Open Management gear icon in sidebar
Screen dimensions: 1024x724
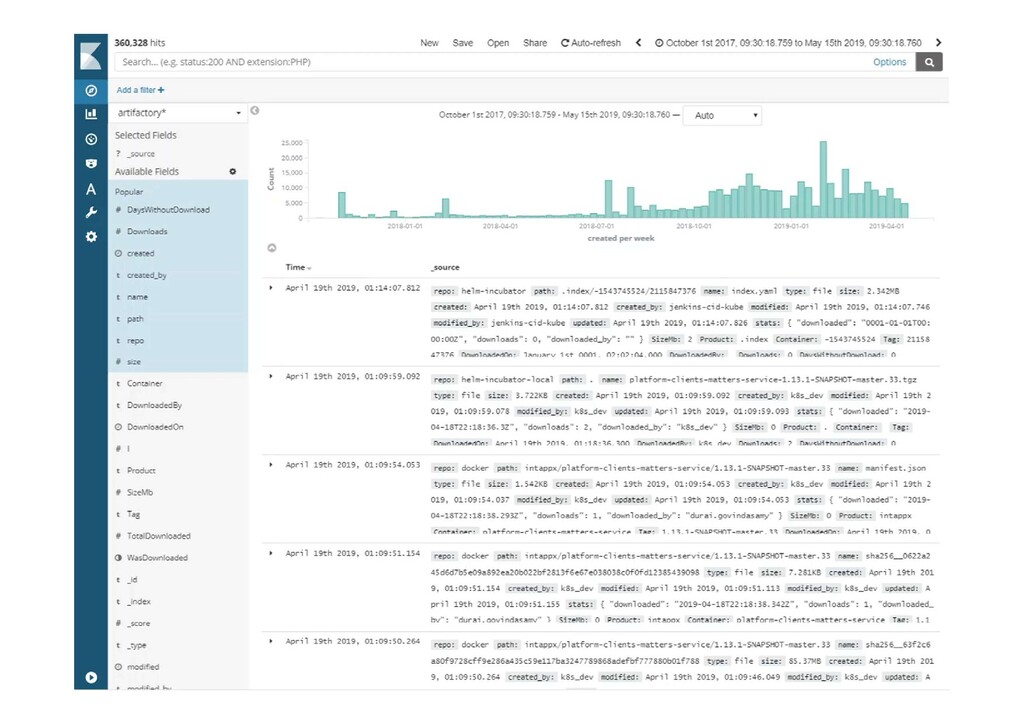click(91, 236)
